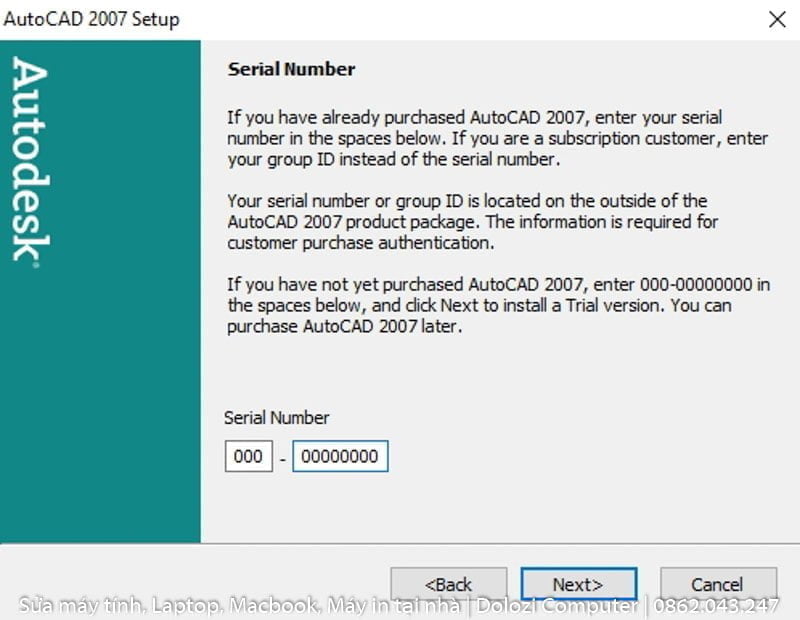
Task: Click the Next> button to continue
Action: click(x=578, y=584)
